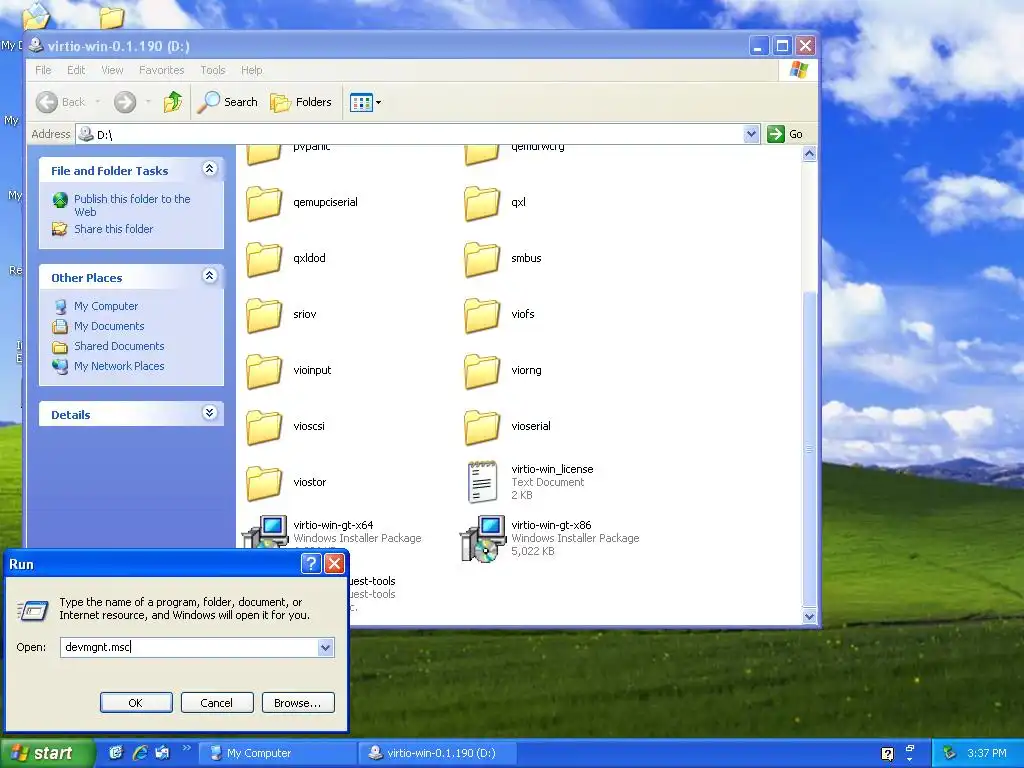1024x768 pixels.
Task: Go to My Documents in Other Places
Action: tap(109, 326)
